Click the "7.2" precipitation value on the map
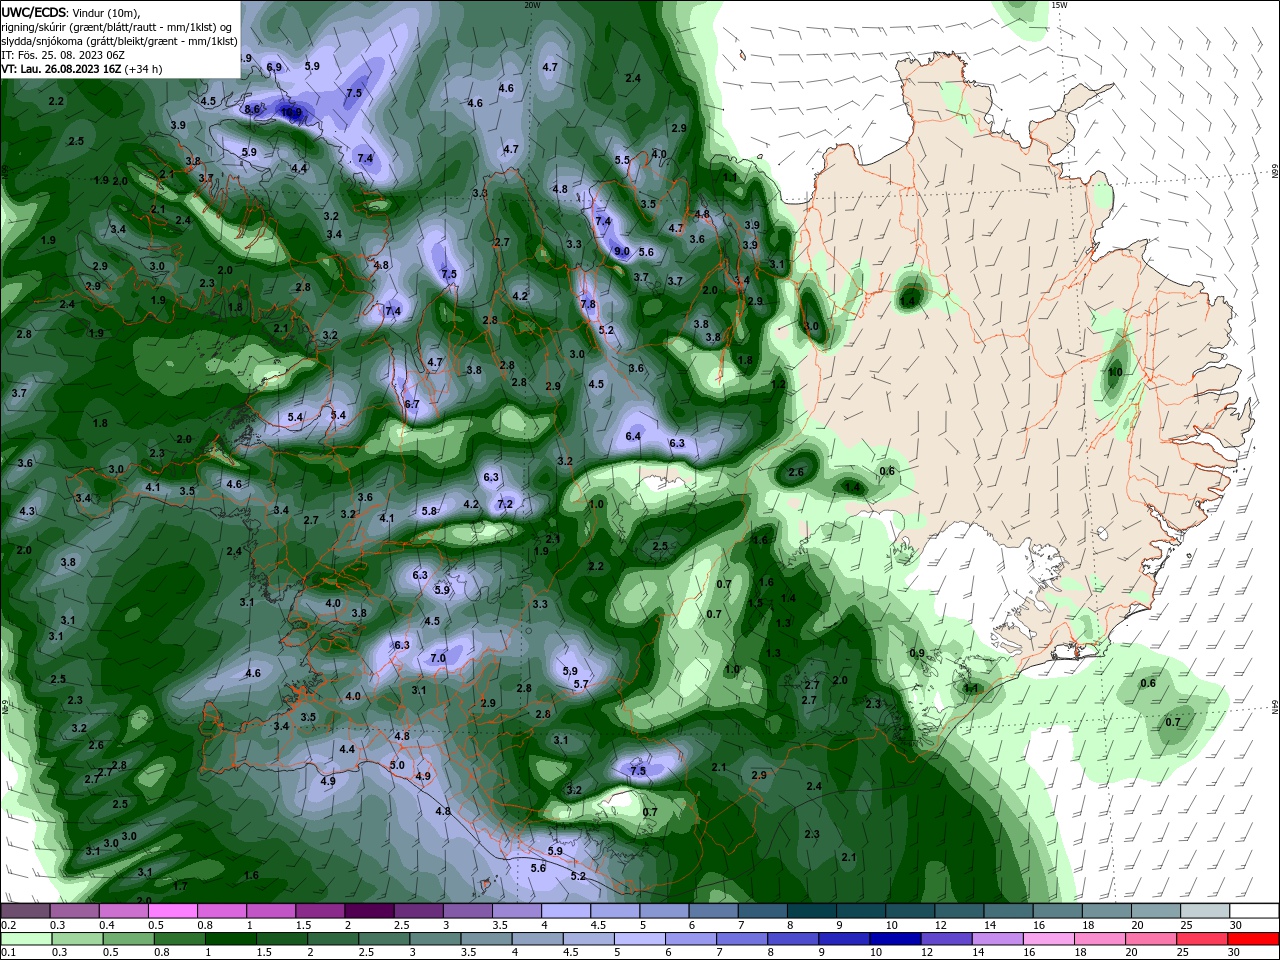 pyautogui.click(x=505, y=504)
